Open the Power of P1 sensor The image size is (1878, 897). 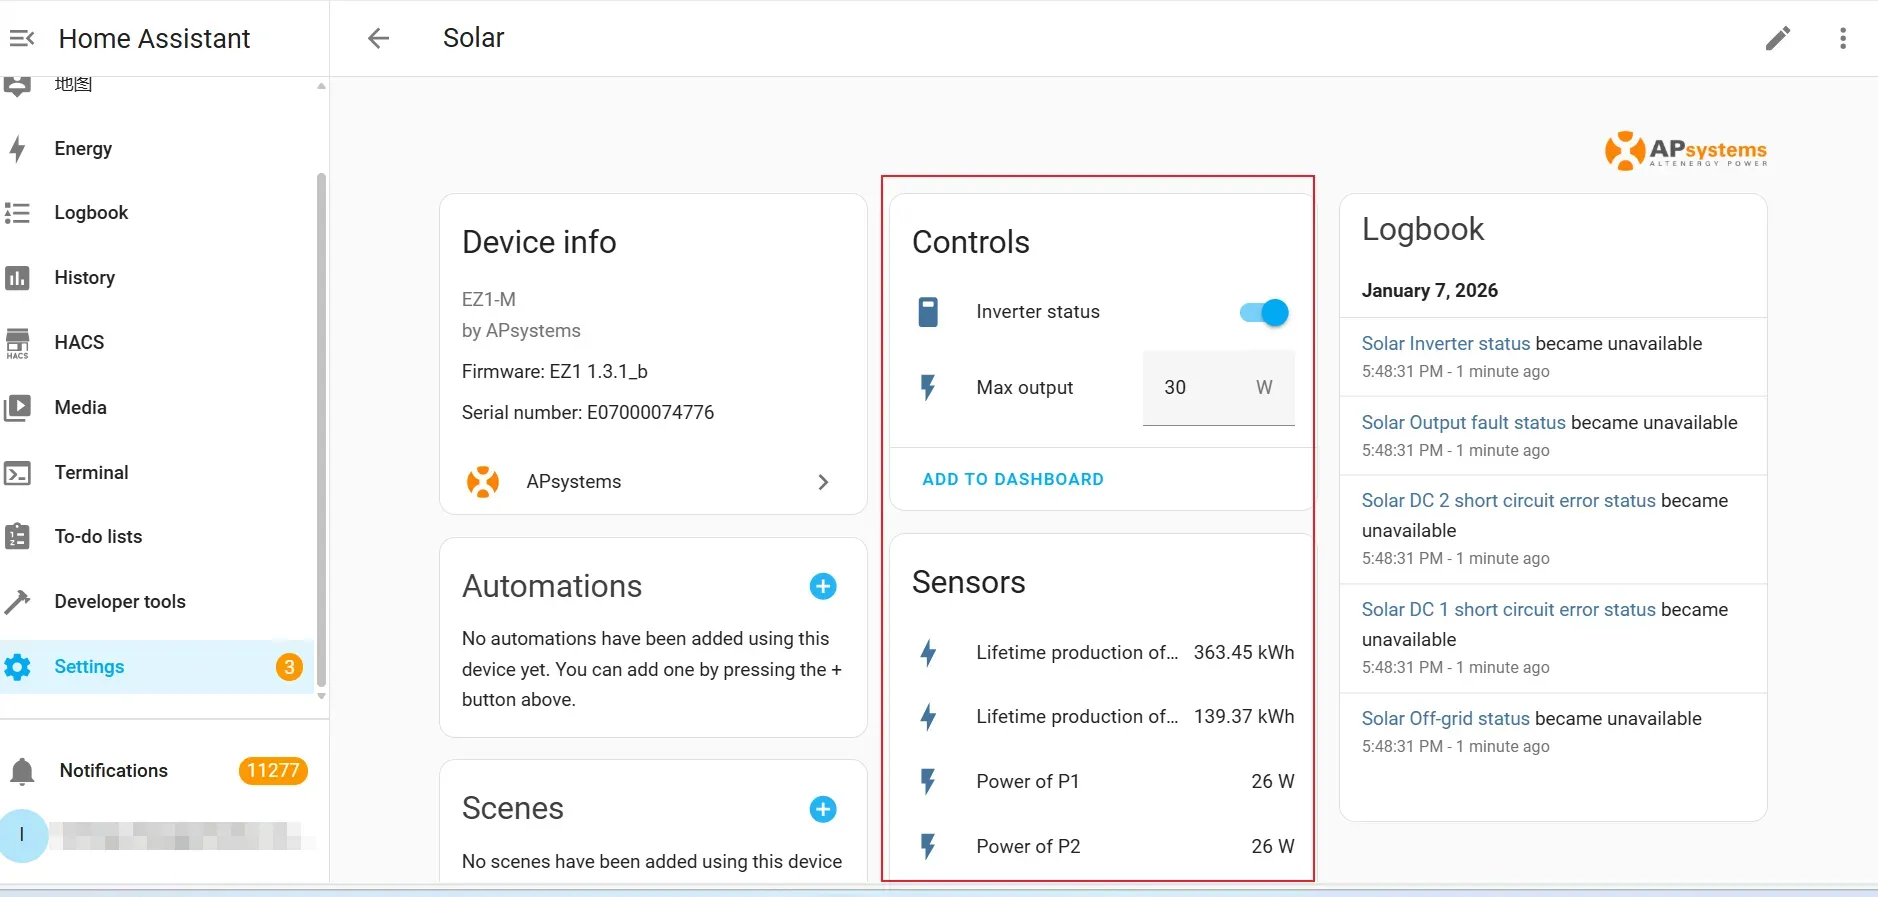click(1027, 781)
